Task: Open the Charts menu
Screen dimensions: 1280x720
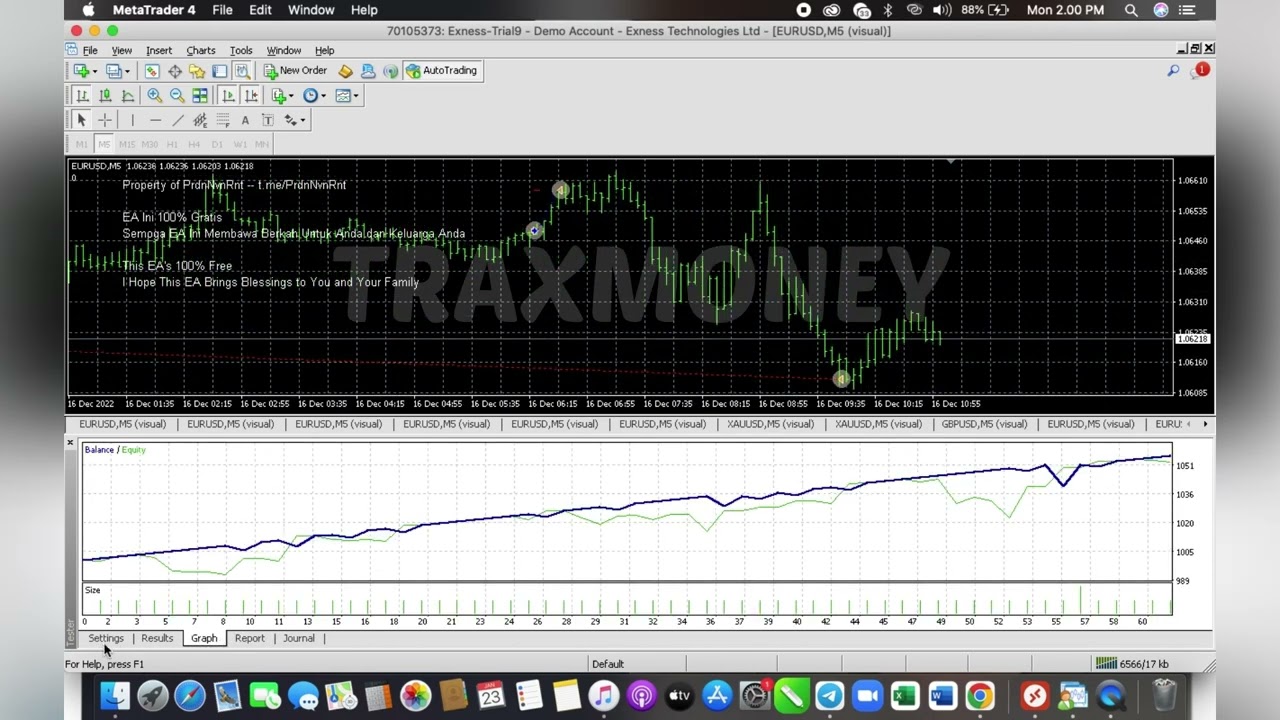Action: (200, 50)
